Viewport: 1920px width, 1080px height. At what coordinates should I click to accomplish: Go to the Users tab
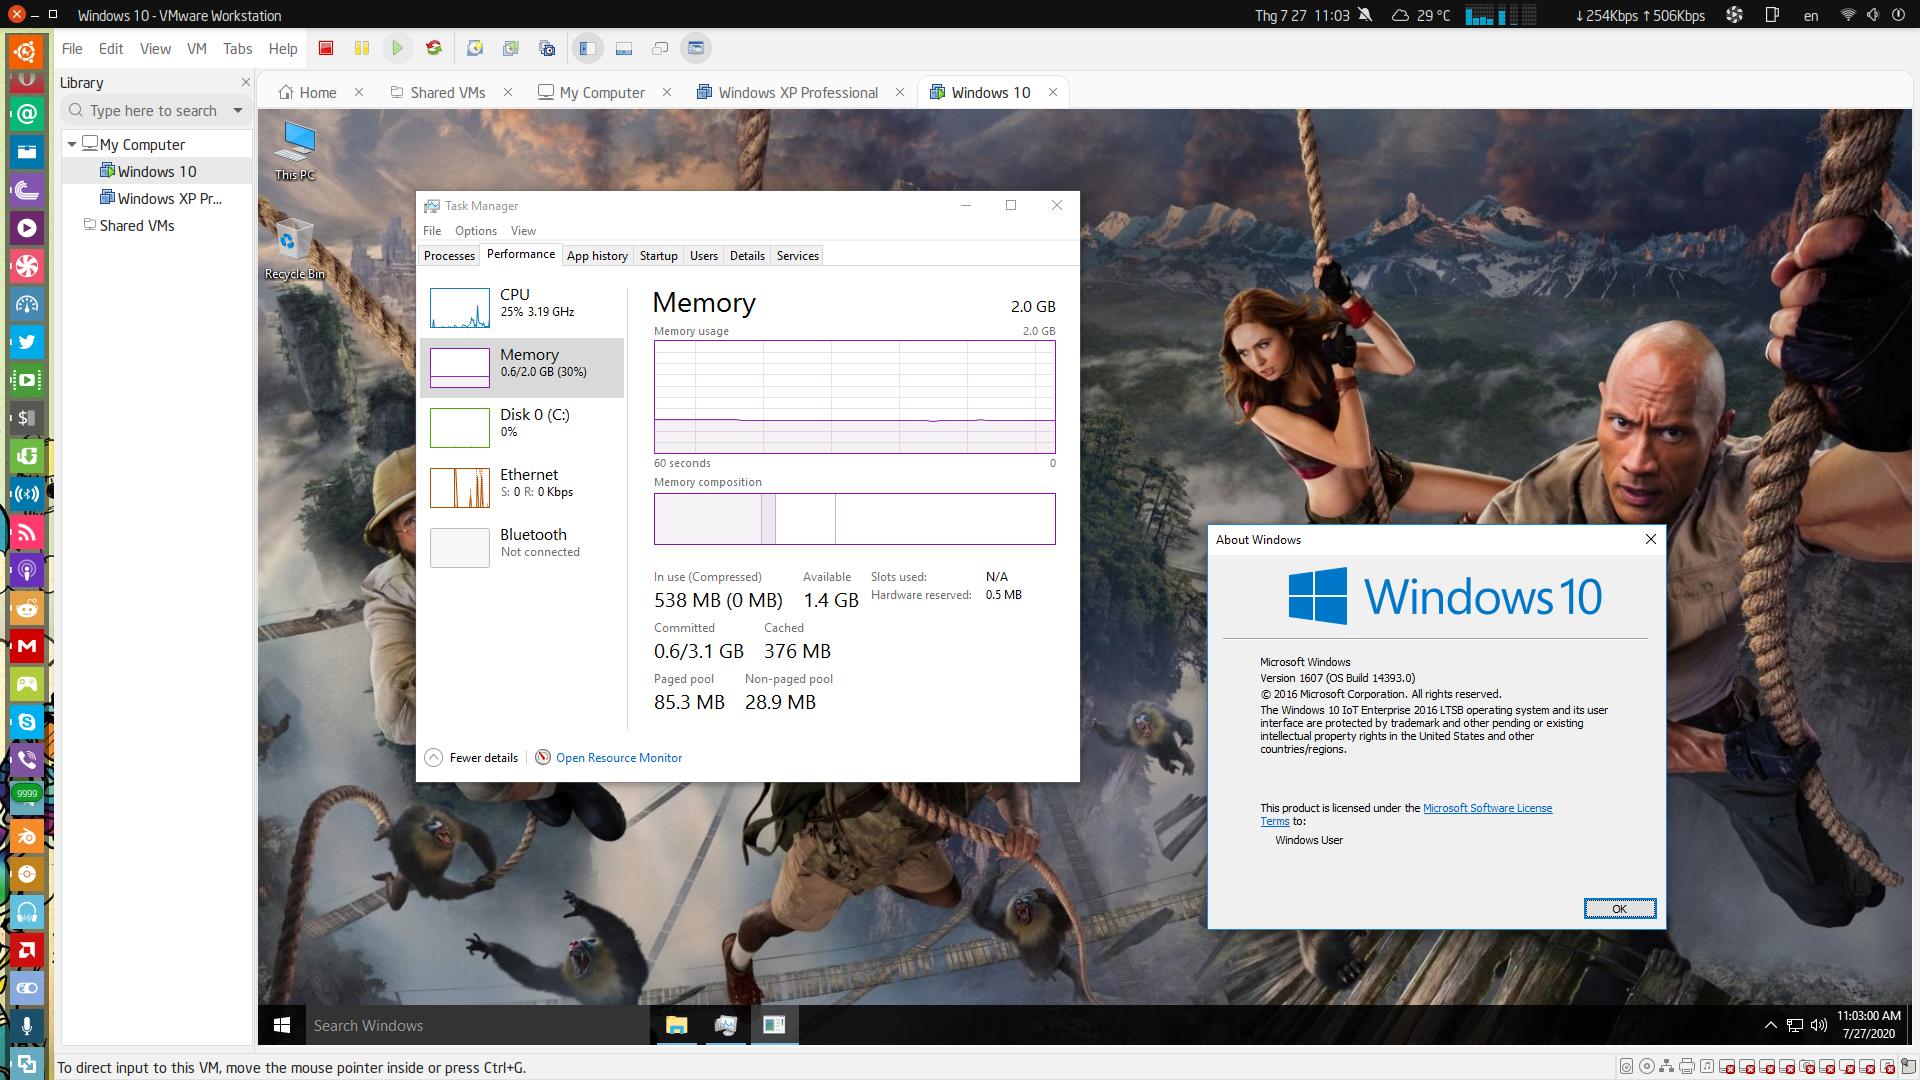pyautogui.click(x=703, y=256)
